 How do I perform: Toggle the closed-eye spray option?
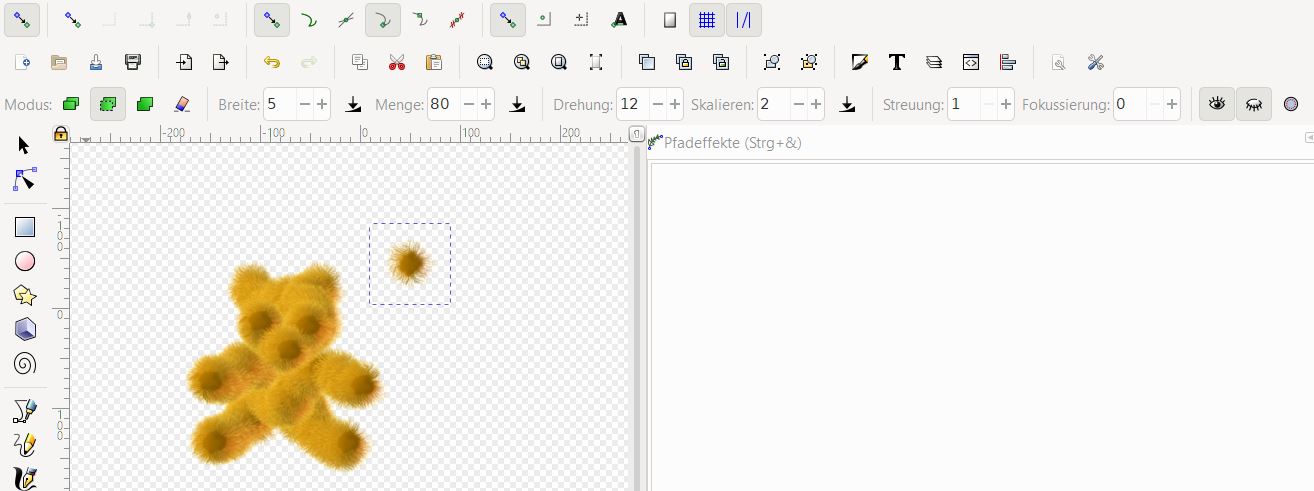[x=1254, y=104]
